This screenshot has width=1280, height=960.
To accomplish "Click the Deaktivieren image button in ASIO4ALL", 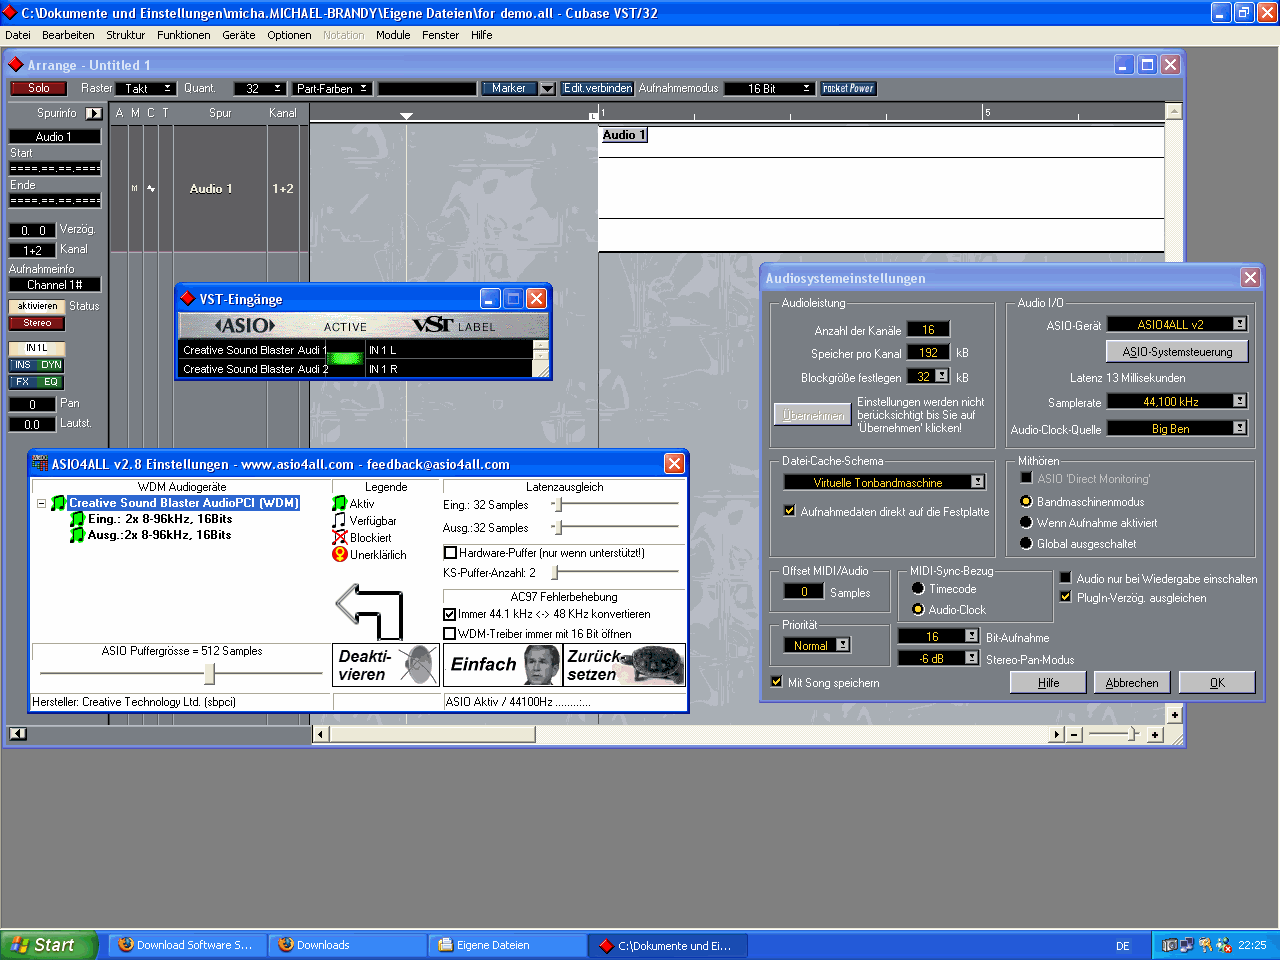I will (386, 665).
